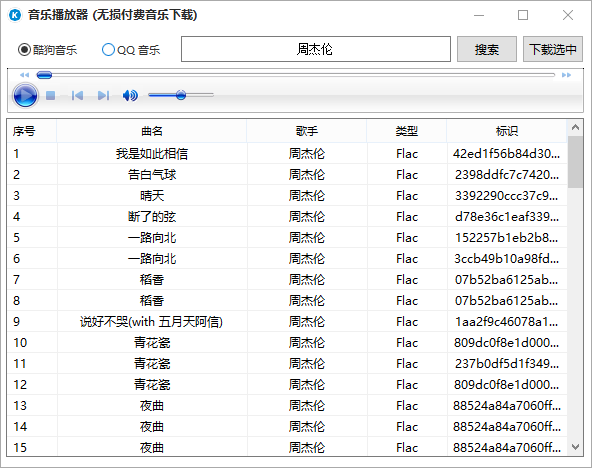Click the rewind double-arrow icon
The image size is (592, 468).
click(25, 75)
